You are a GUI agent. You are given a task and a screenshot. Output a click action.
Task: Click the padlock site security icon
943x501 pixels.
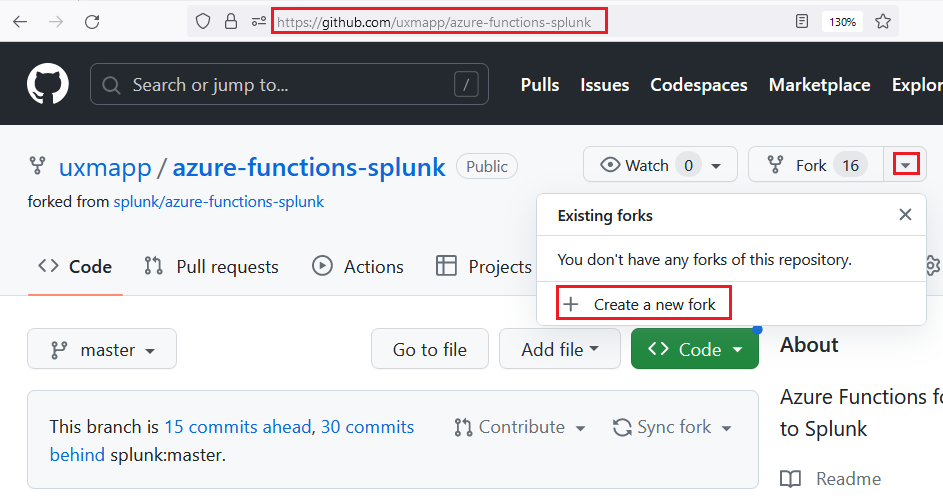coord(231,21)
